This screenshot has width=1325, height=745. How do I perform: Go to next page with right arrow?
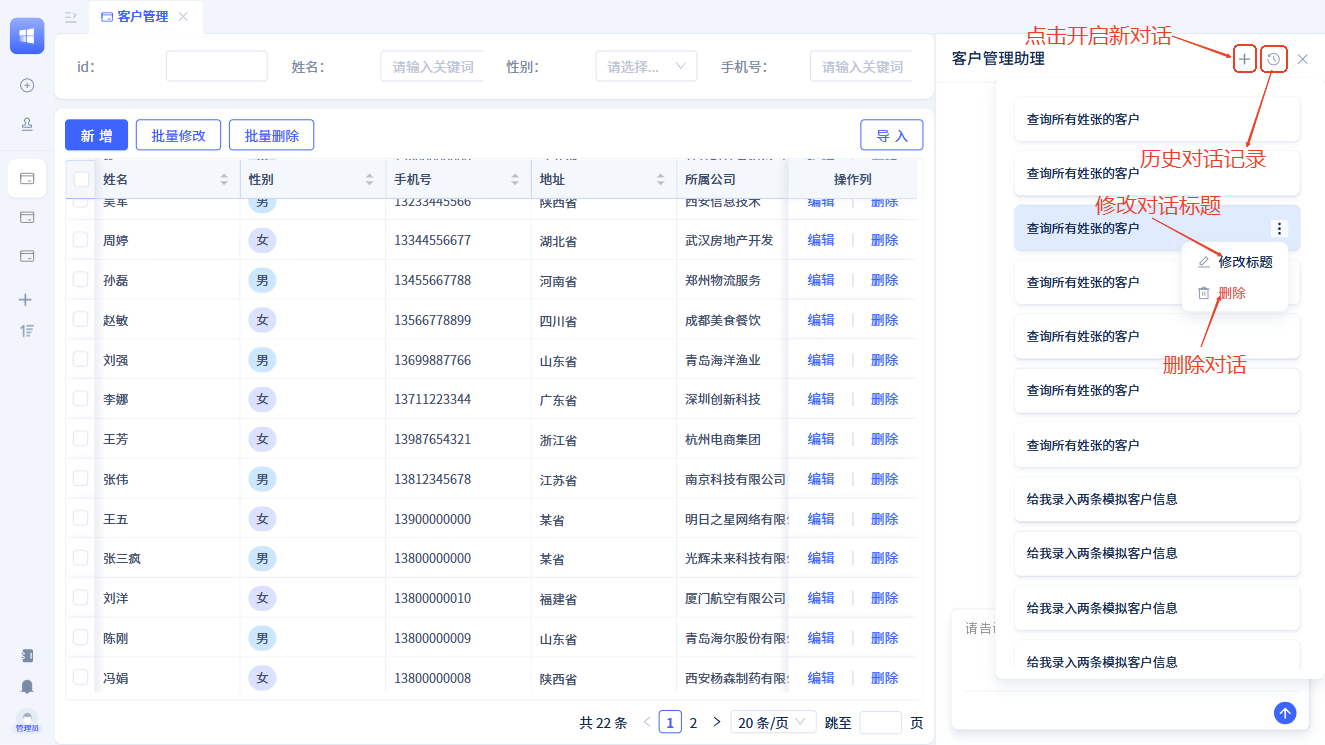[716, 722]
